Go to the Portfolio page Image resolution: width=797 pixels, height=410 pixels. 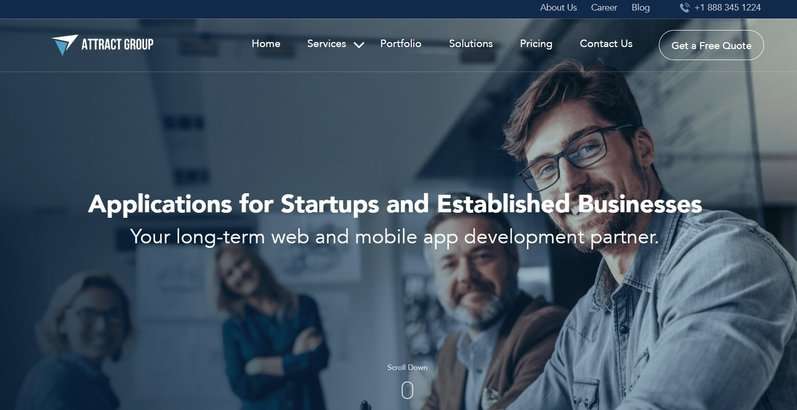click(x=401, y=44)
